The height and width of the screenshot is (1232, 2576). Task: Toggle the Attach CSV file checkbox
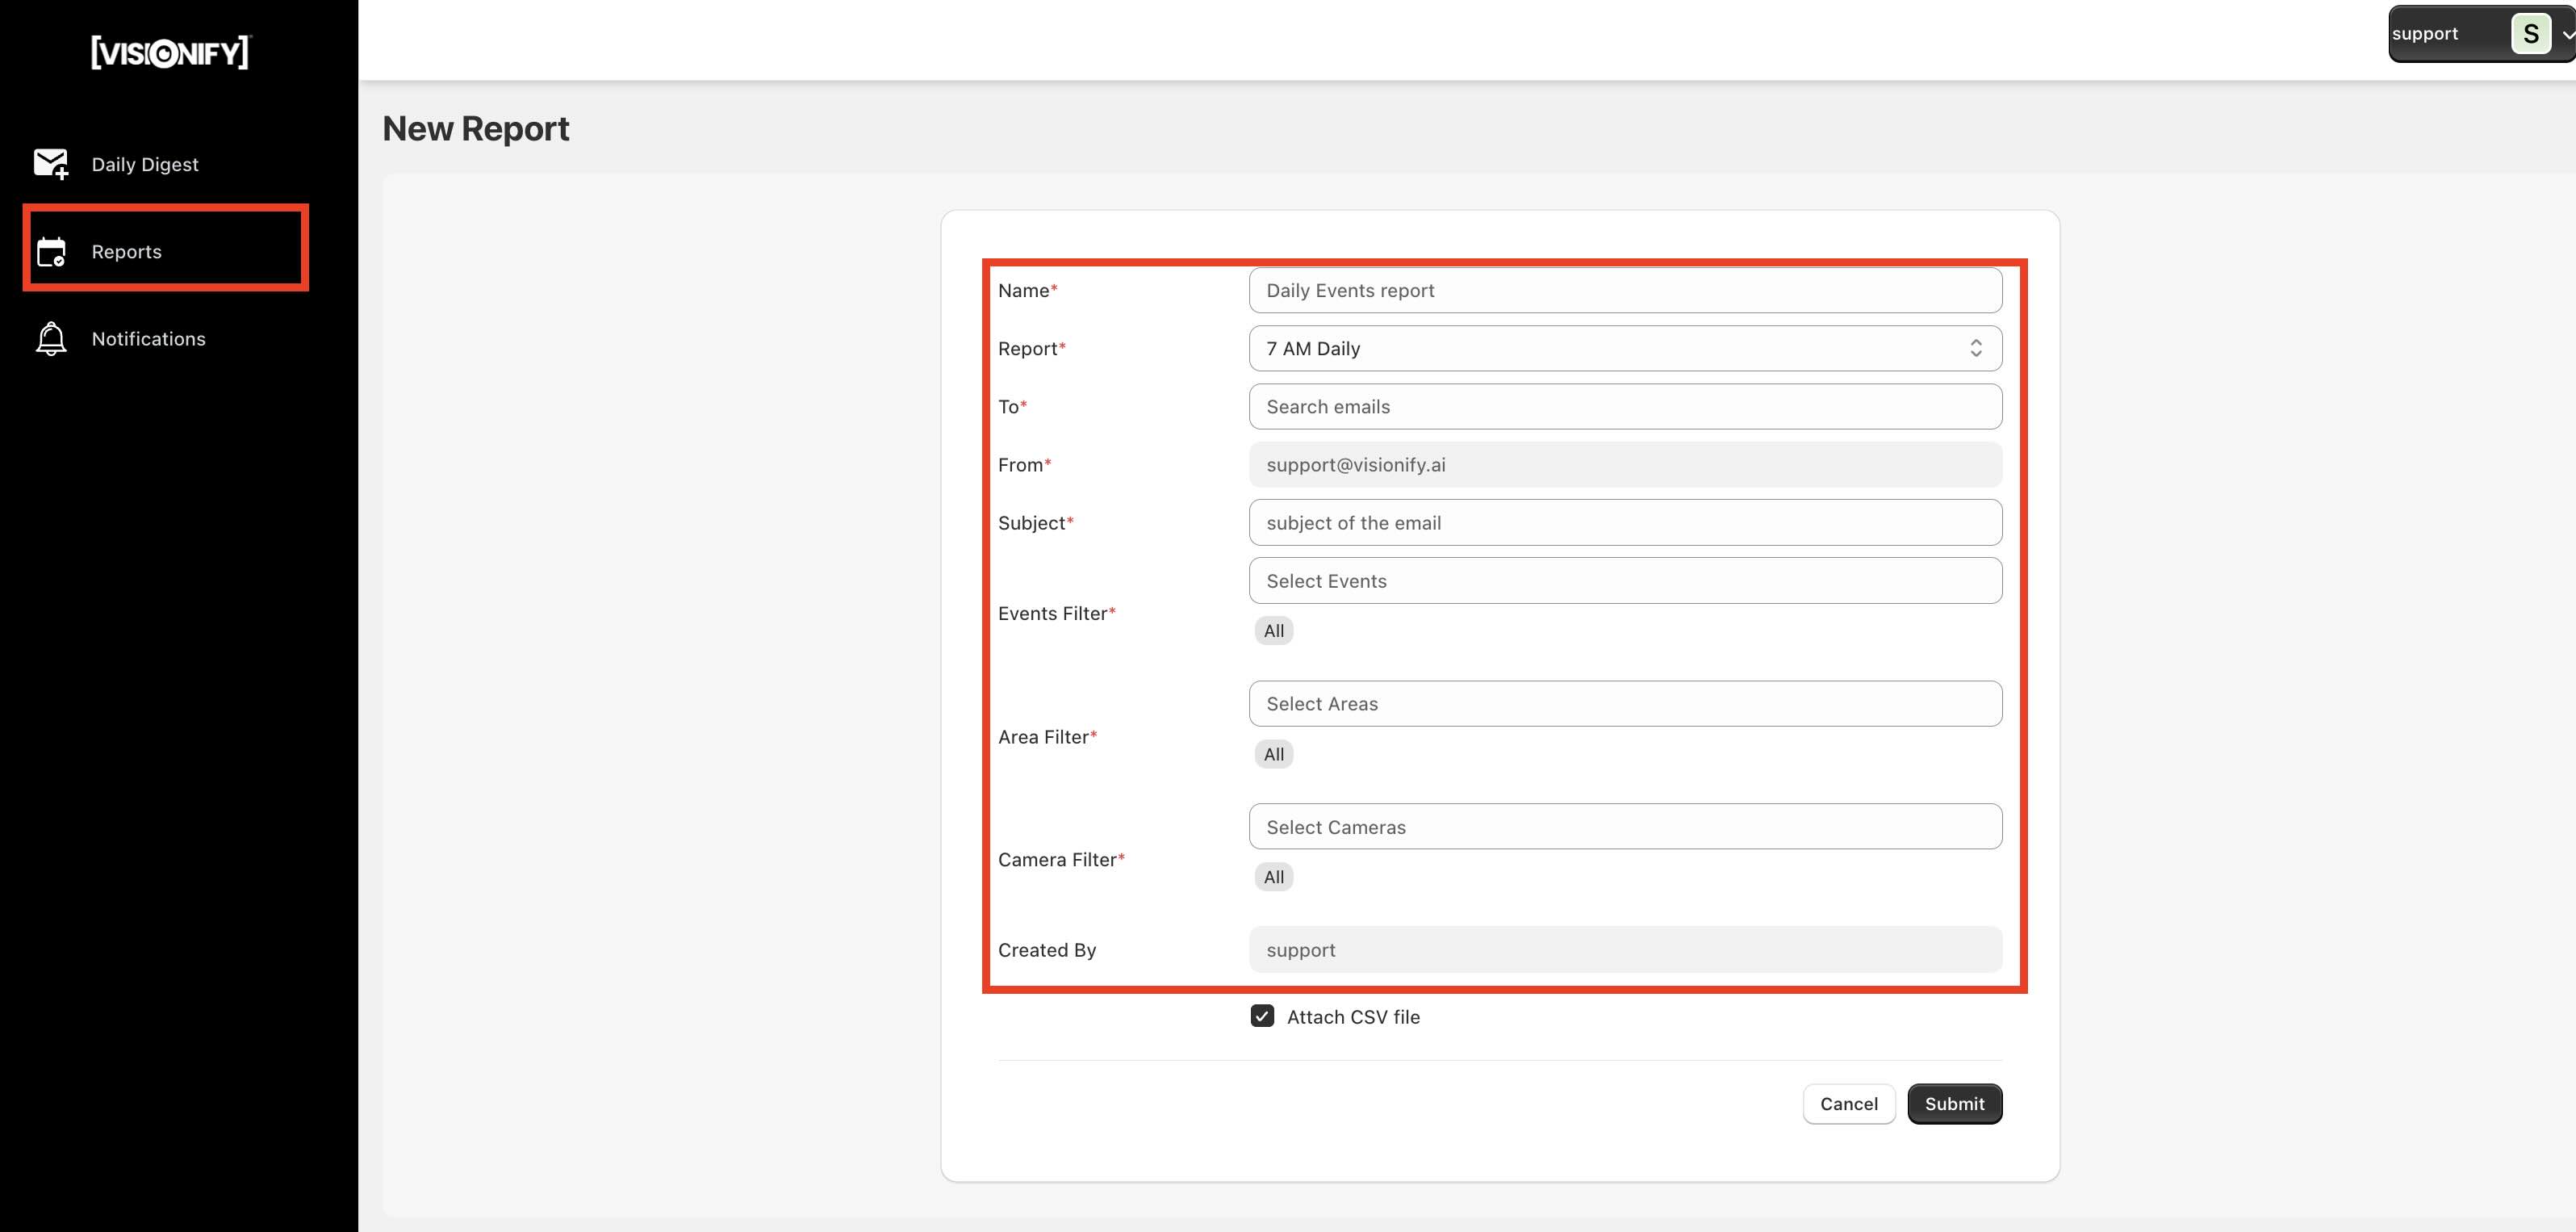pyautogui.click(x=1263, y=1016)
